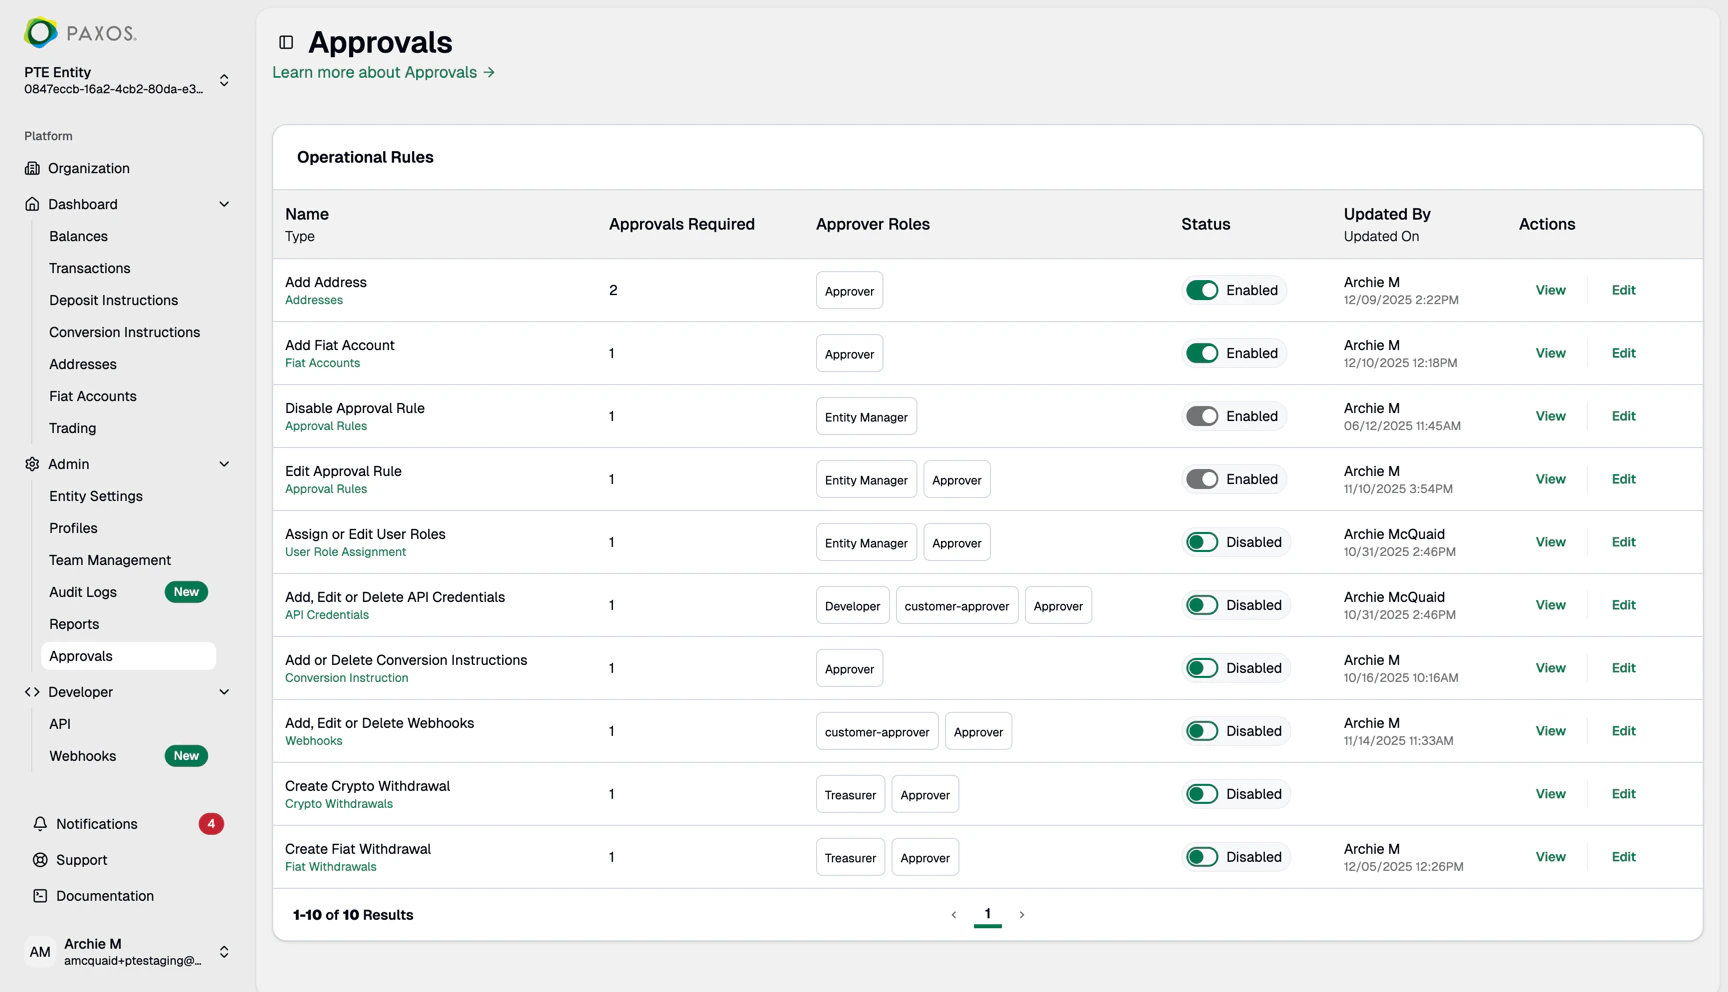Open the PTE Entity switcher
Image resolution: width=1728 pixels, height=992 pixels.
pos(224,80)
